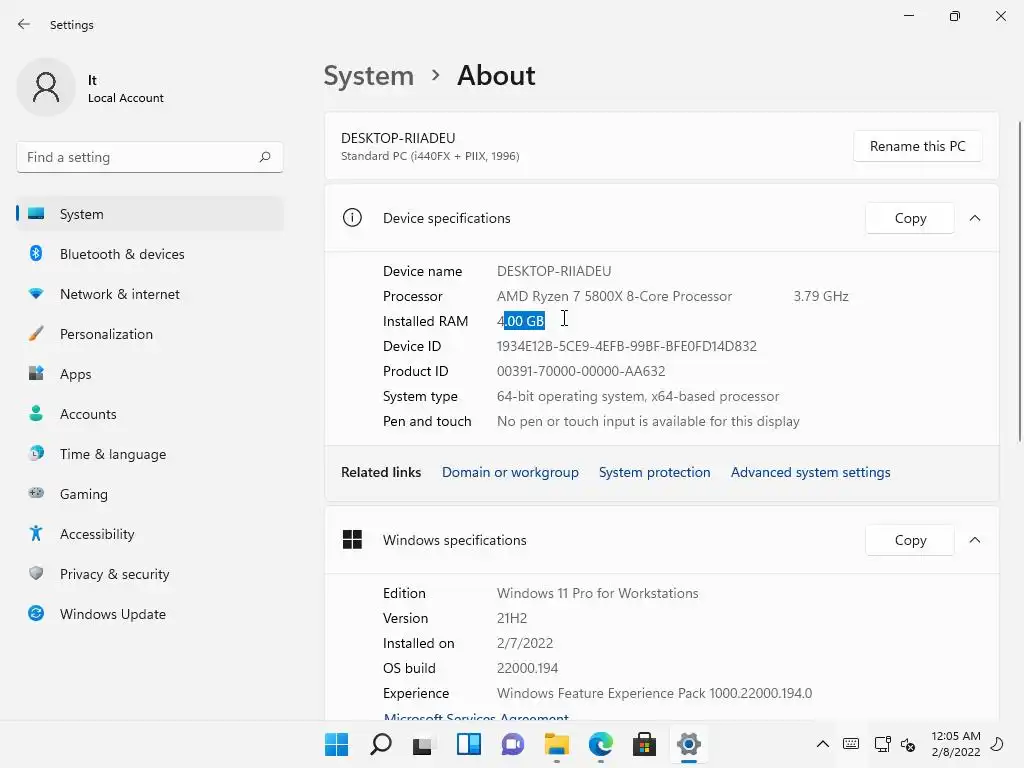Open Advanced system settings link
Viewport: 1024px width, 768px height.
810,472
